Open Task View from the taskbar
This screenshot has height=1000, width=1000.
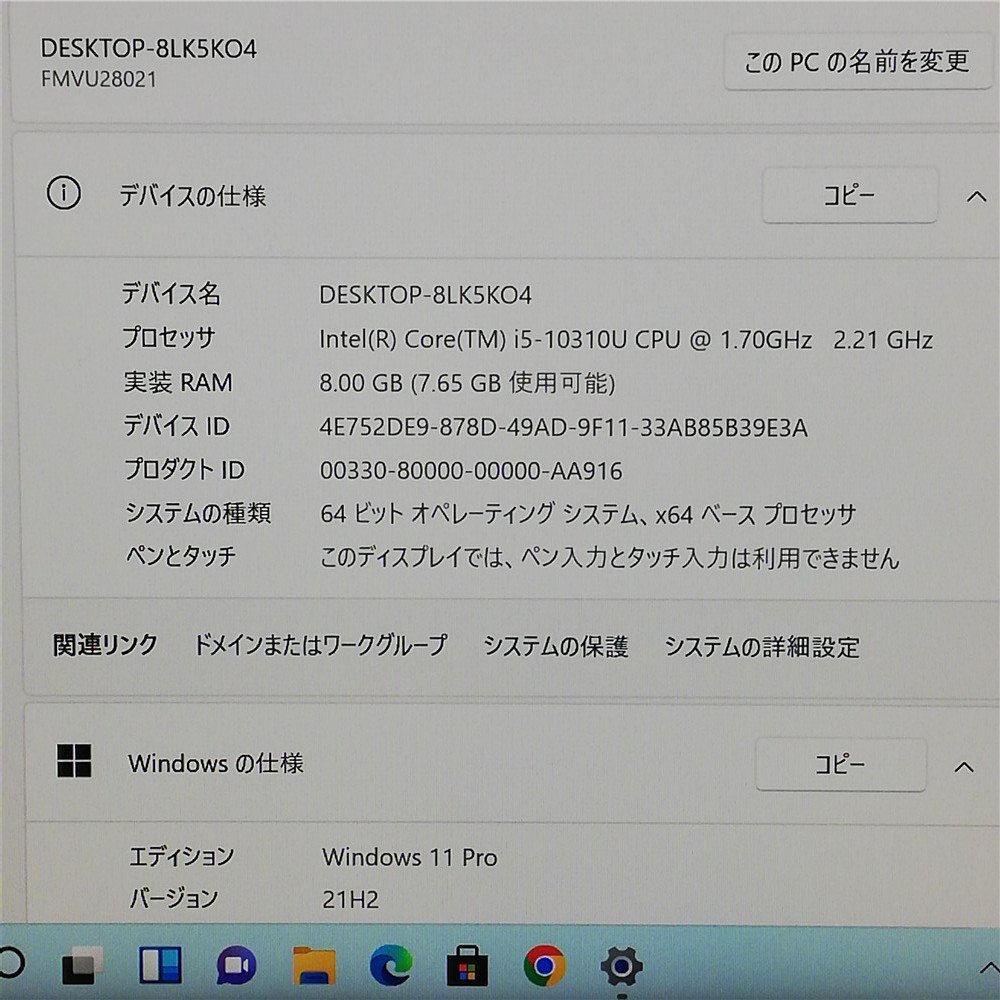(x=82, y=966)
